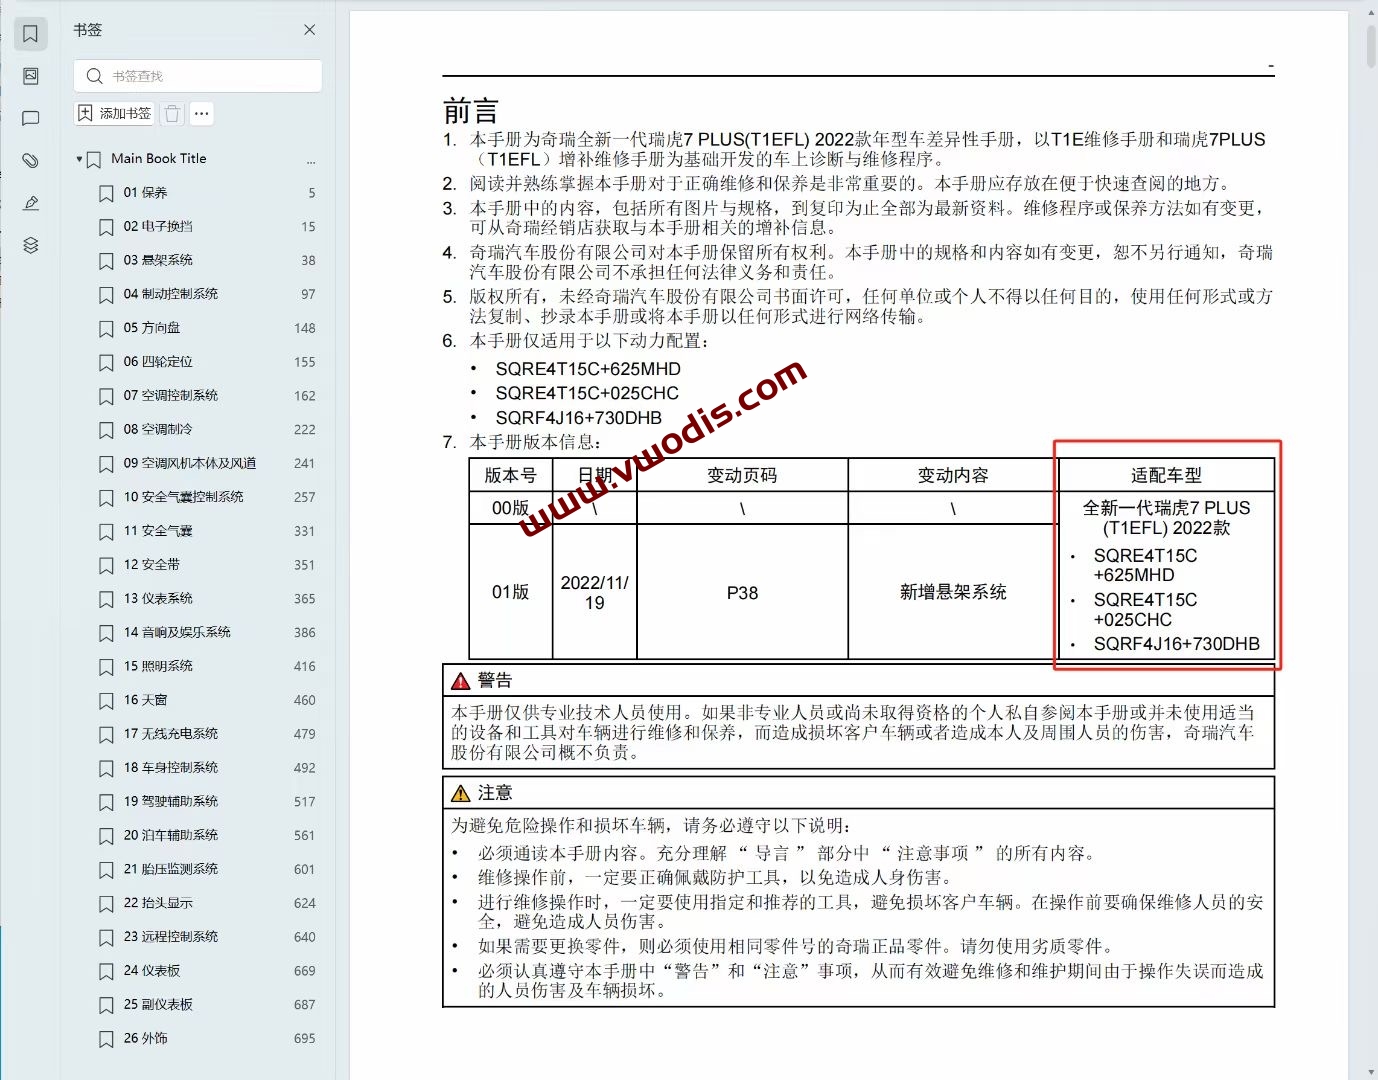This screenshot has width=1378, height=1080.
Task: Click the 前言 heading in document
Action: (470, 111)
